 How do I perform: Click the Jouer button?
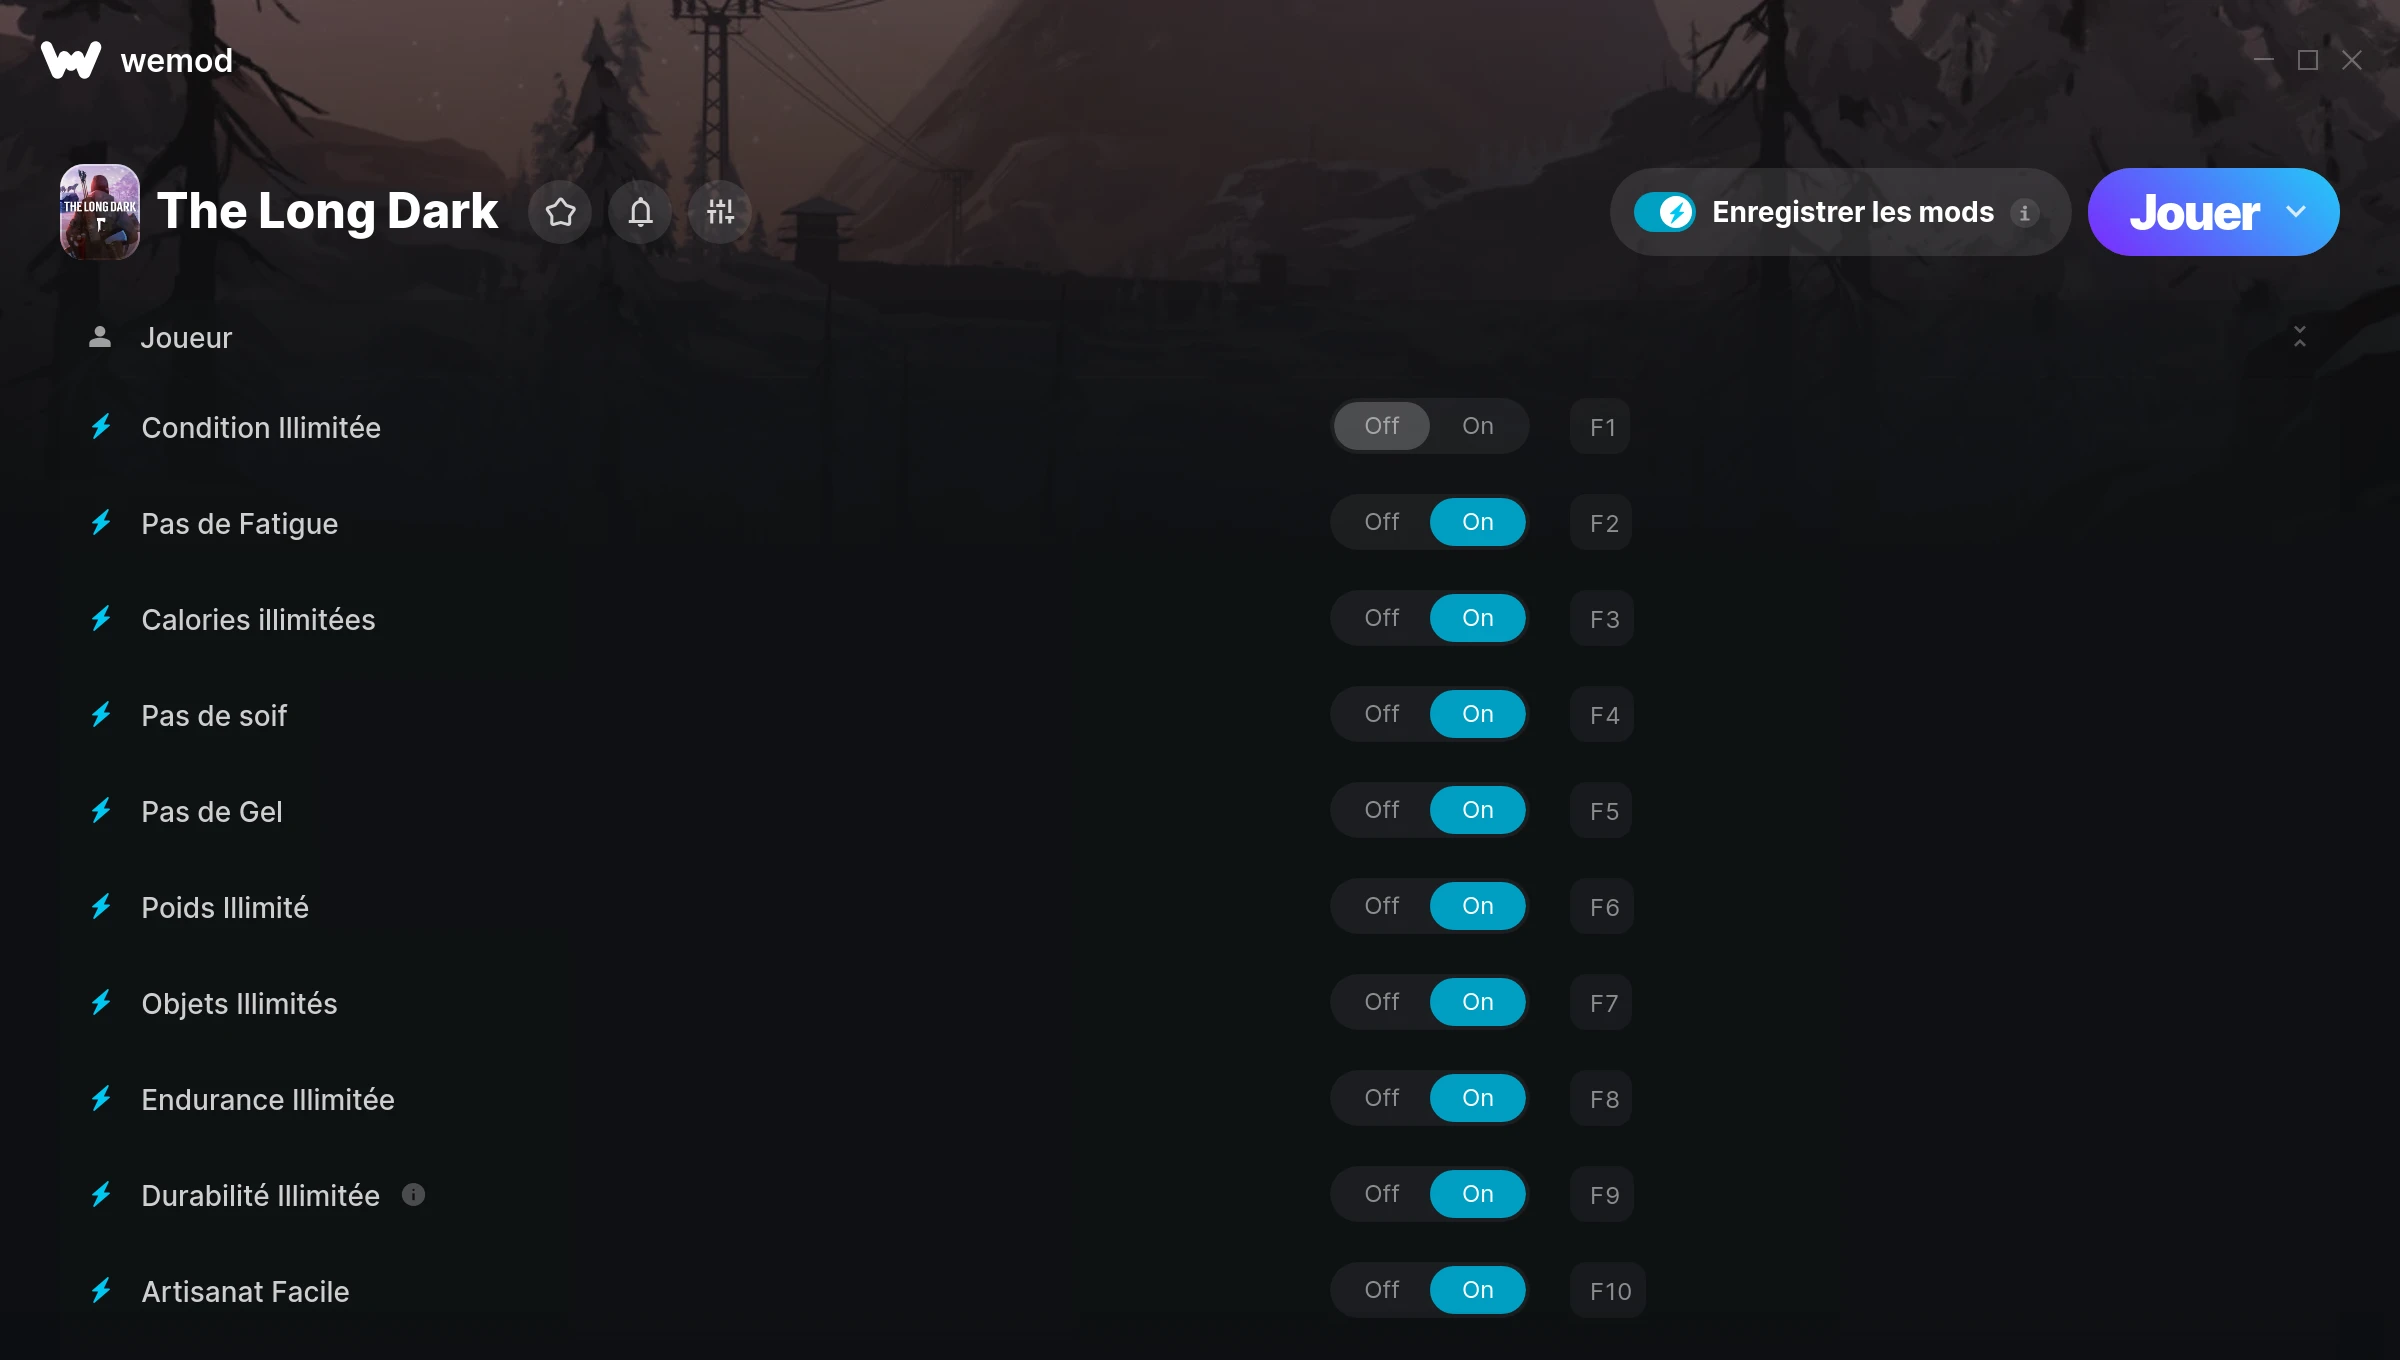coord(2194,212)
